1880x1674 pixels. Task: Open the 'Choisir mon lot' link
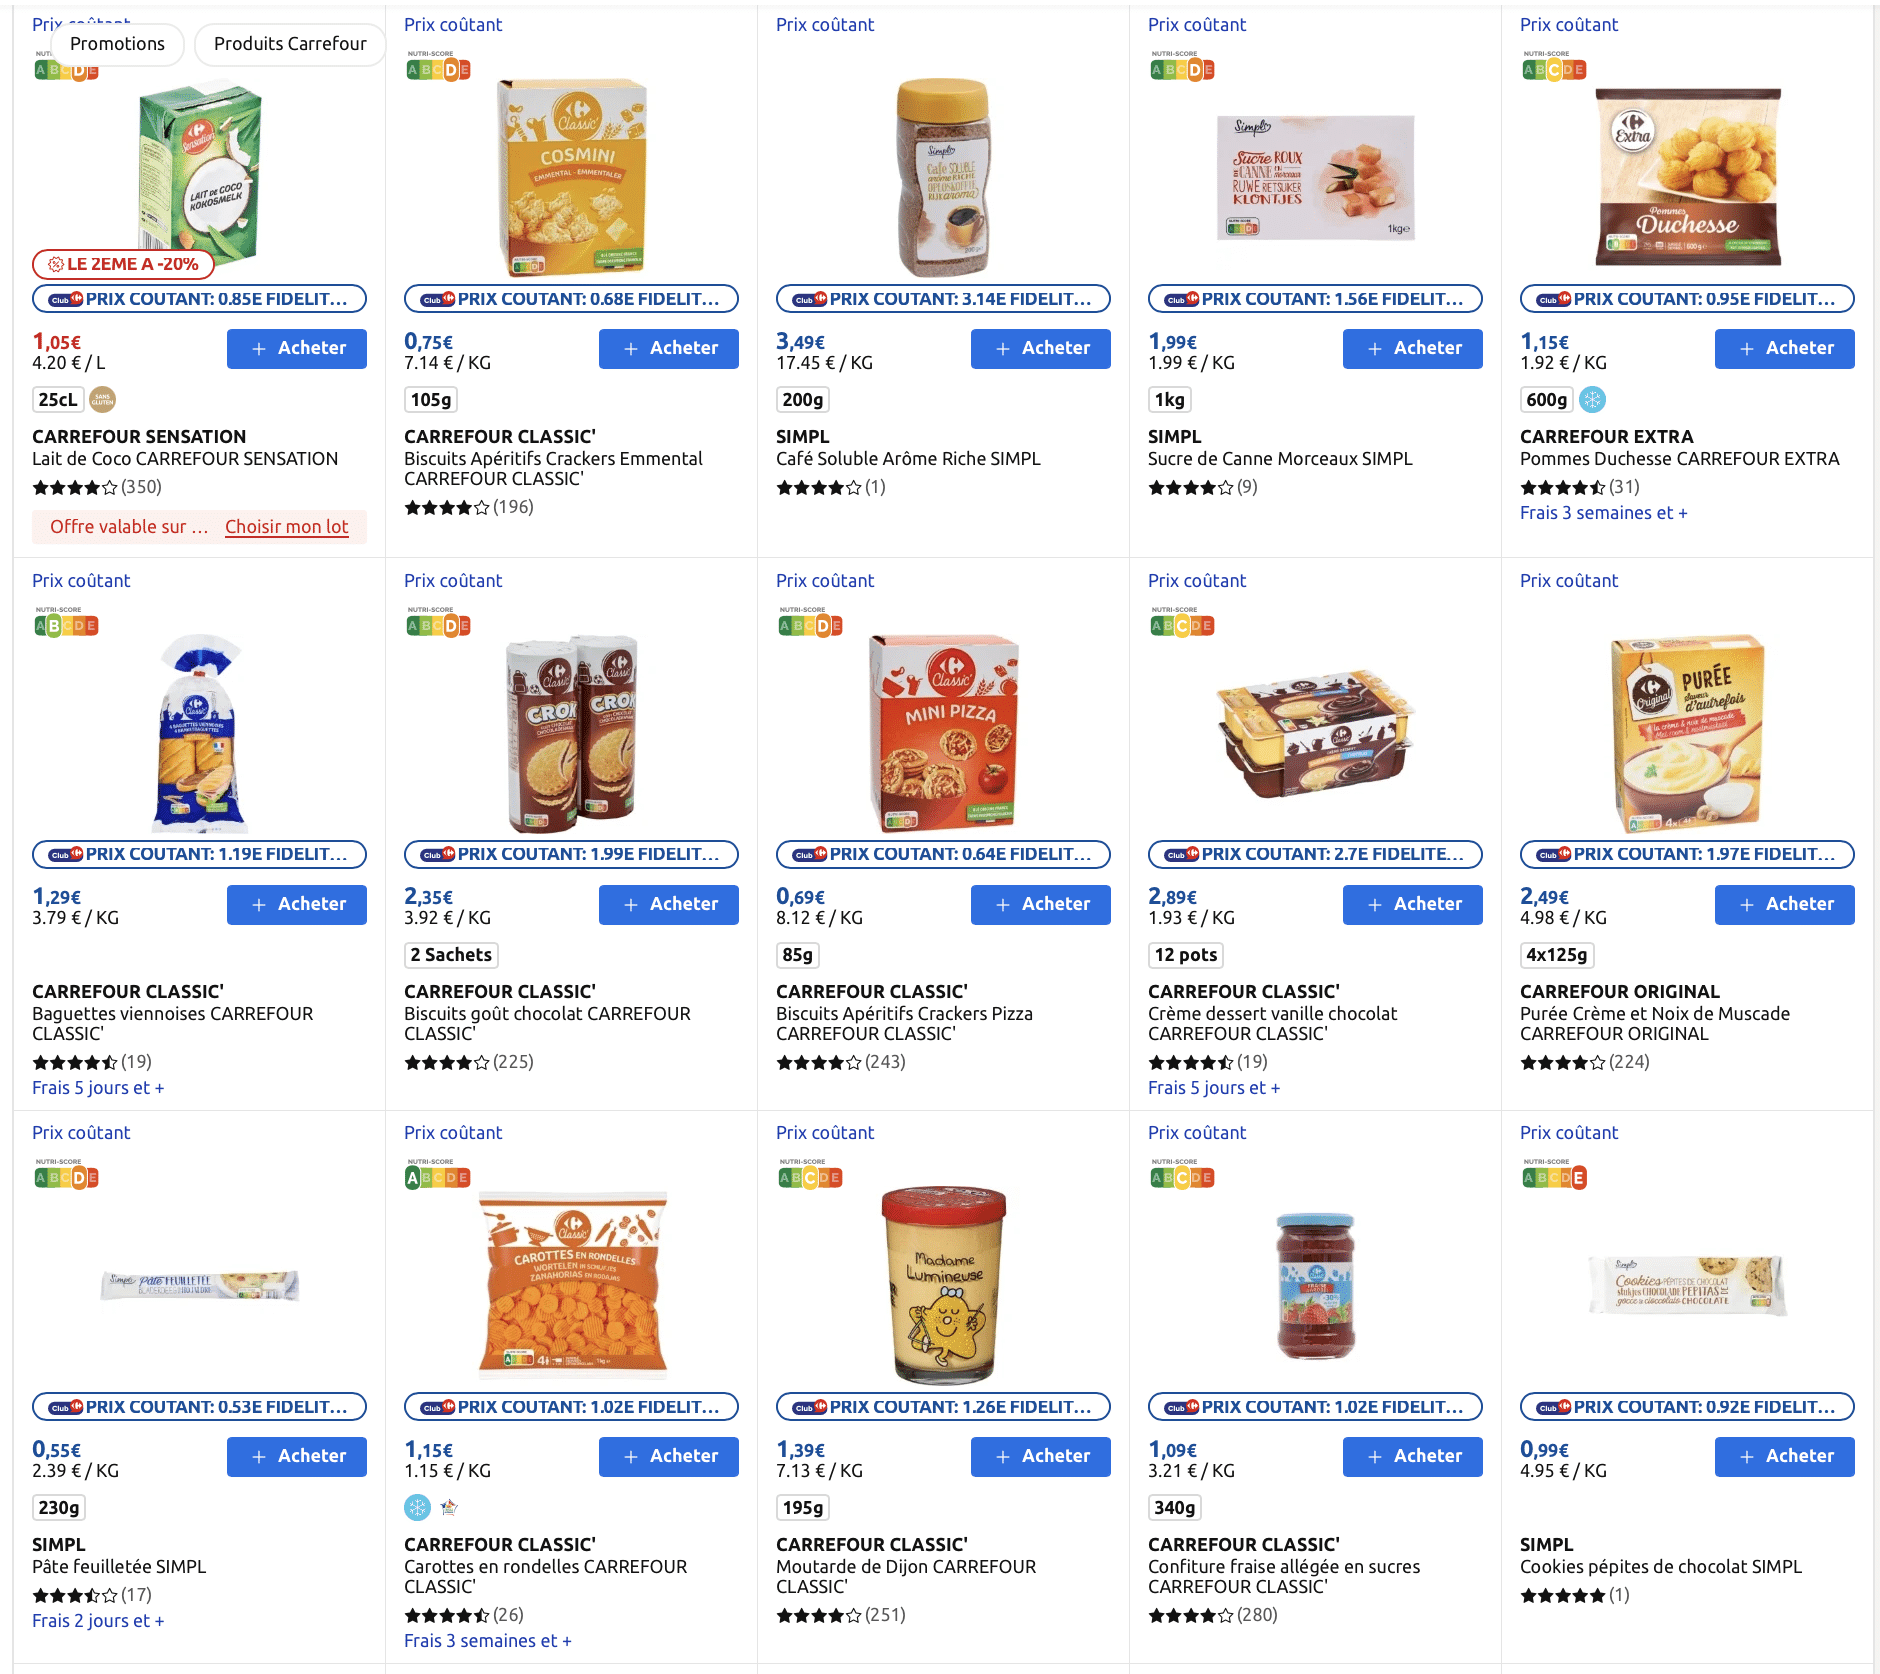286,527
